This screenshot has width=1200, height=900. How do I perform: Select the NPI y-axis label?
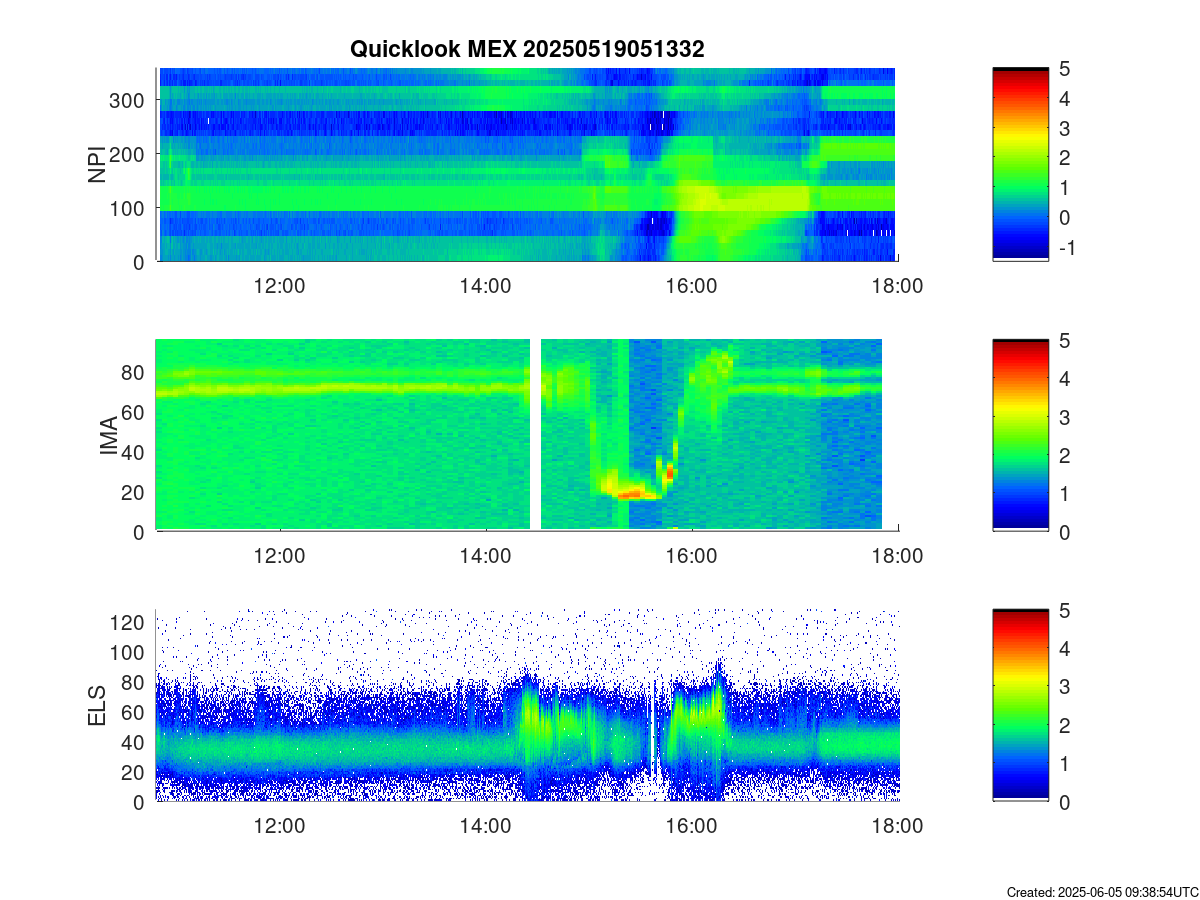pos(97,165)
